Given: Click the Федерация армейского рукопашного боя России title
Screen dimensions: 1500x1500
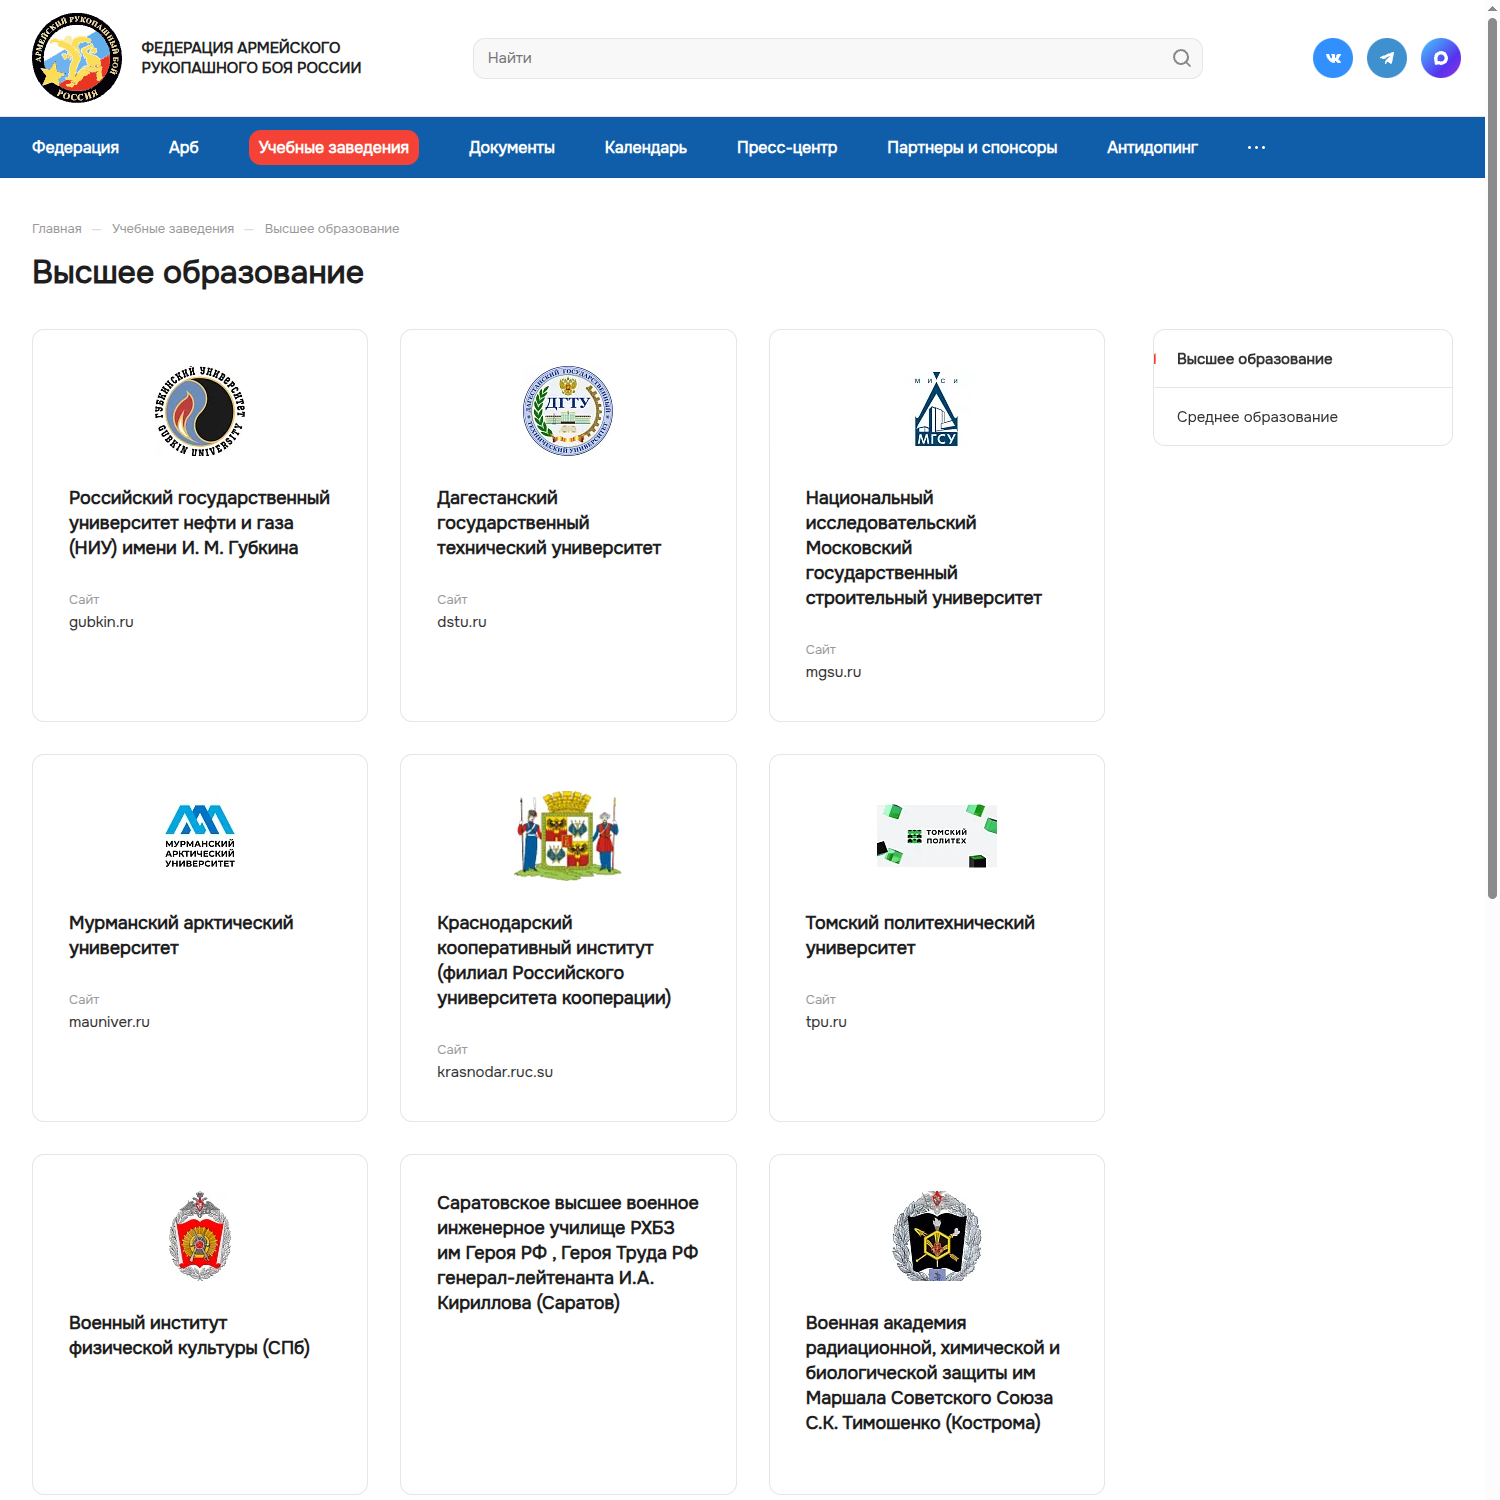Looking at the screenshot, I should pos(251,58).
